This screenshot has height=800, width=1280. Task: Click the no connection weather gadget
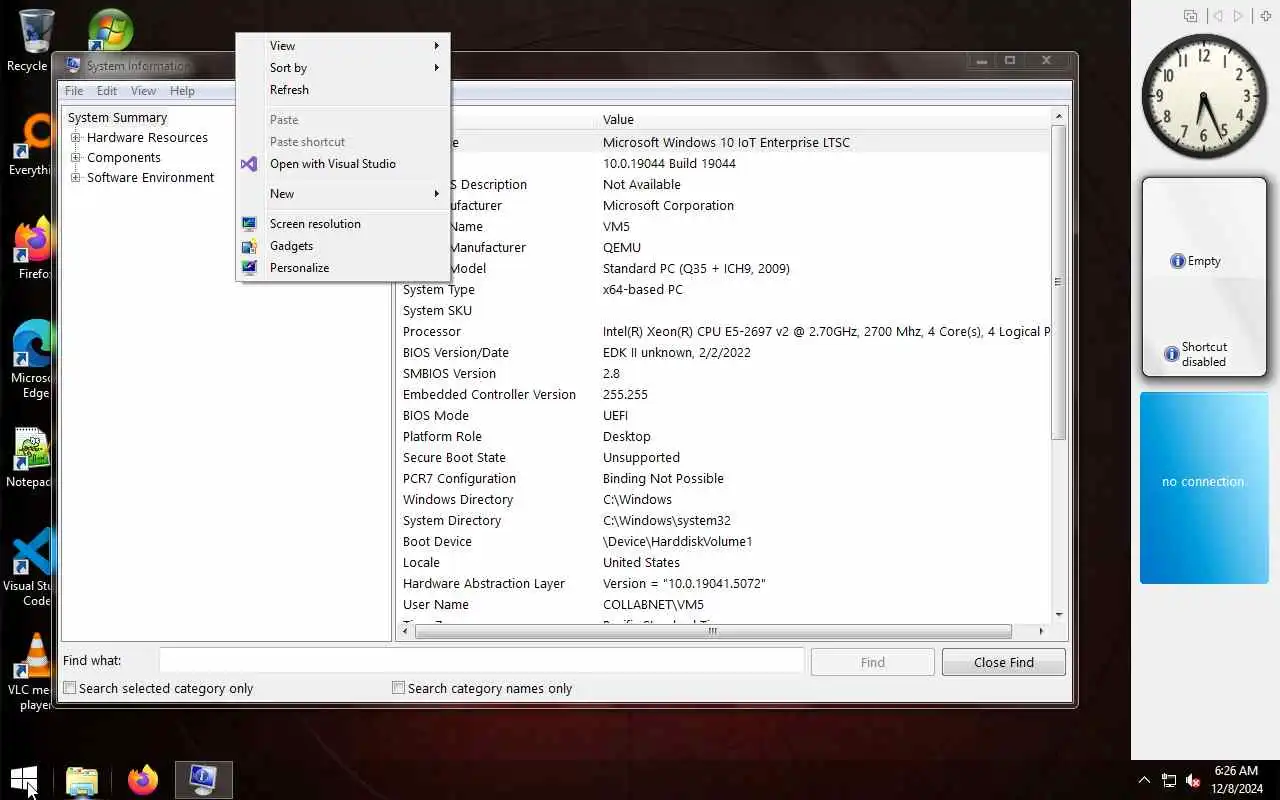1204,488
